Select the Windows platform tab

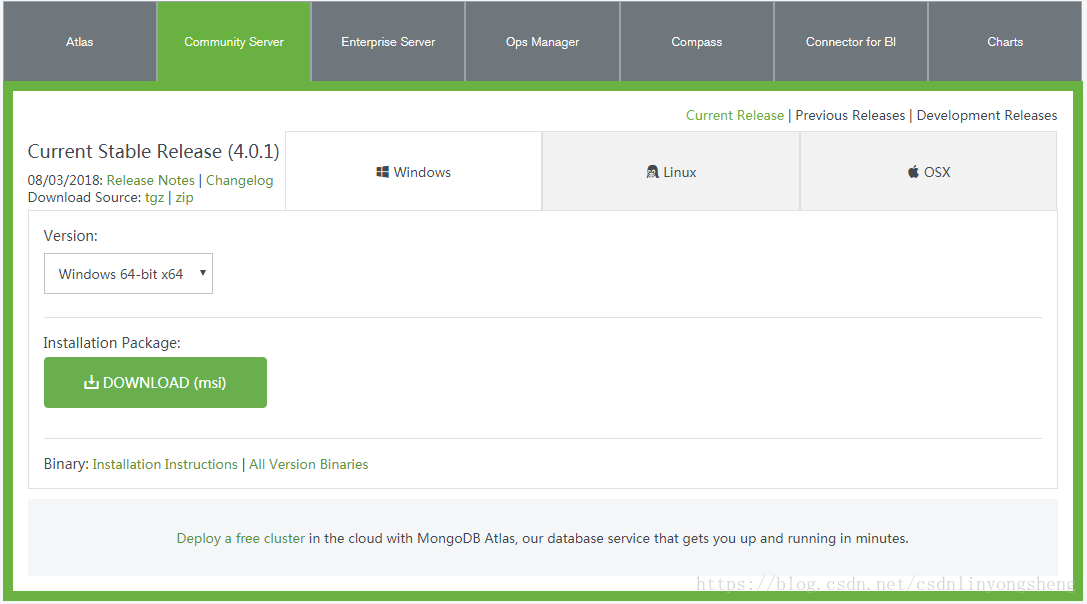(x=414, y=171)
